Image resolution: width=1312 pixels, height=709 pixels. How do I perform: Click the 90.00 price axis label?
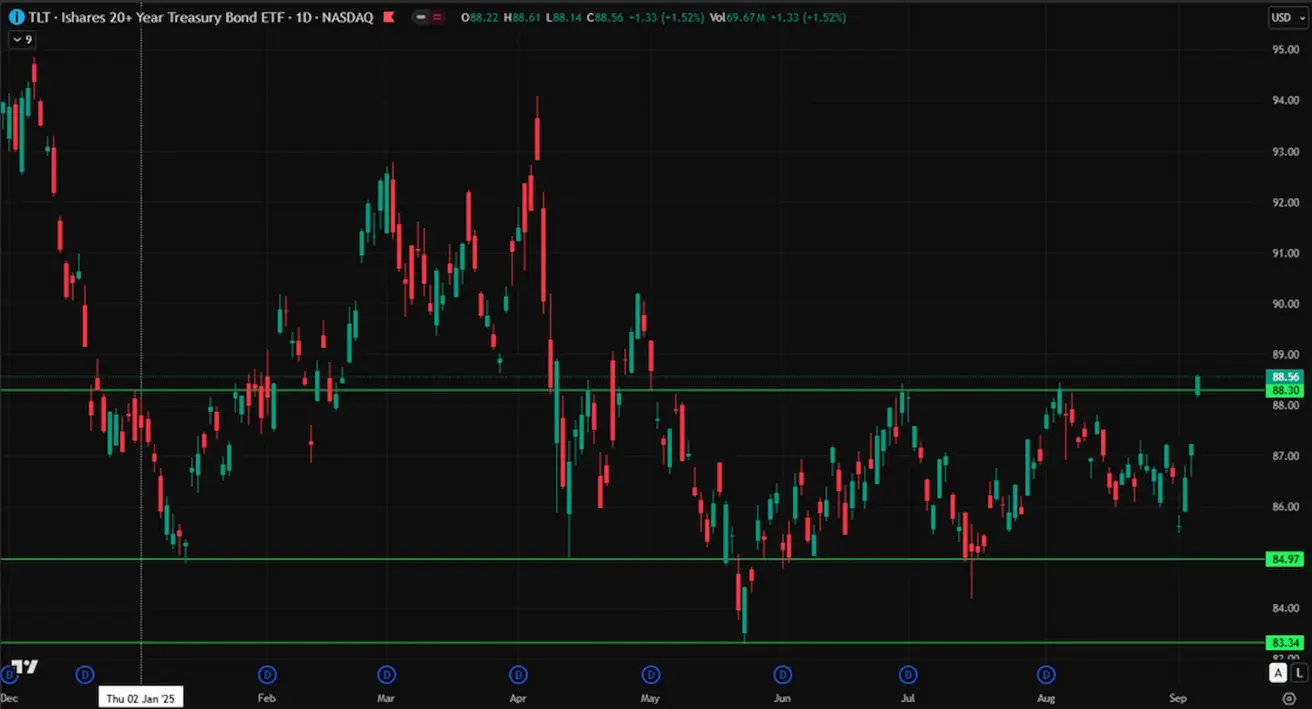coord(1285,304)
